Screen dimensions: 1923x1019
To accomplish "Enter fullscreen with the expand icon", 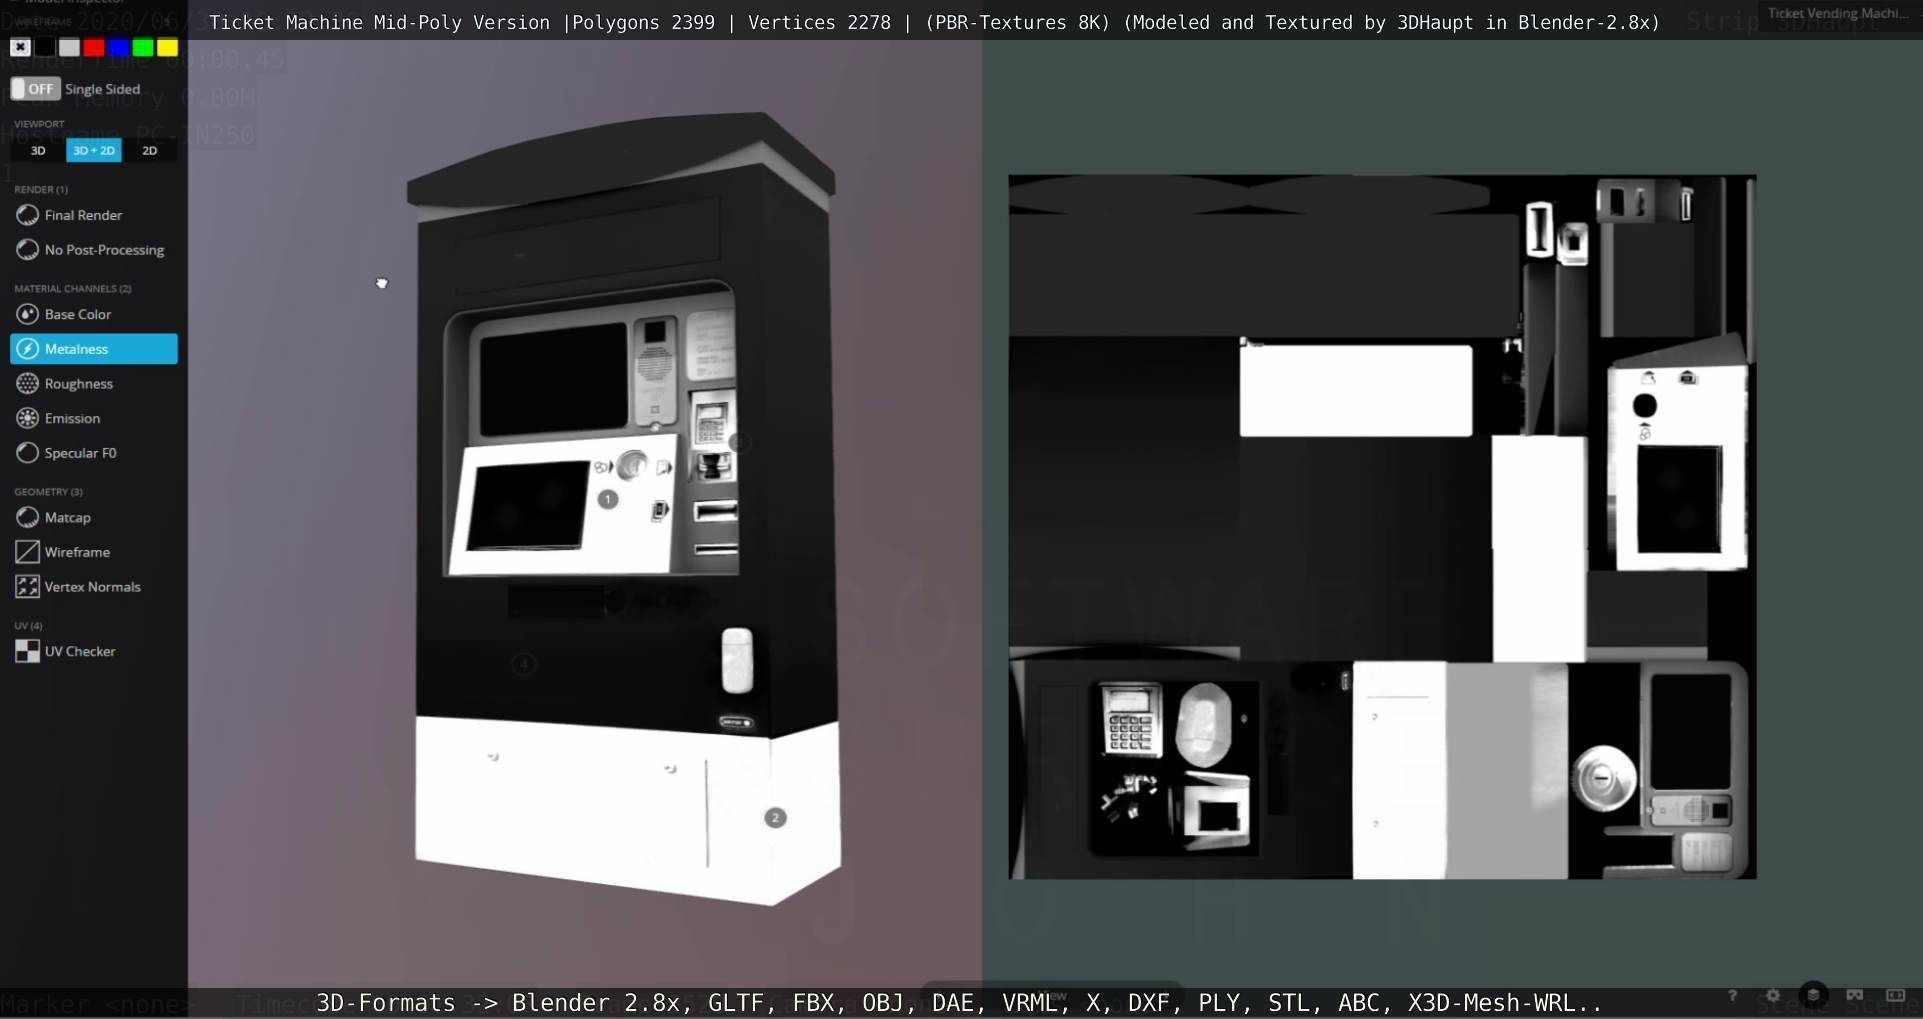I will [x=1895, y=996].
